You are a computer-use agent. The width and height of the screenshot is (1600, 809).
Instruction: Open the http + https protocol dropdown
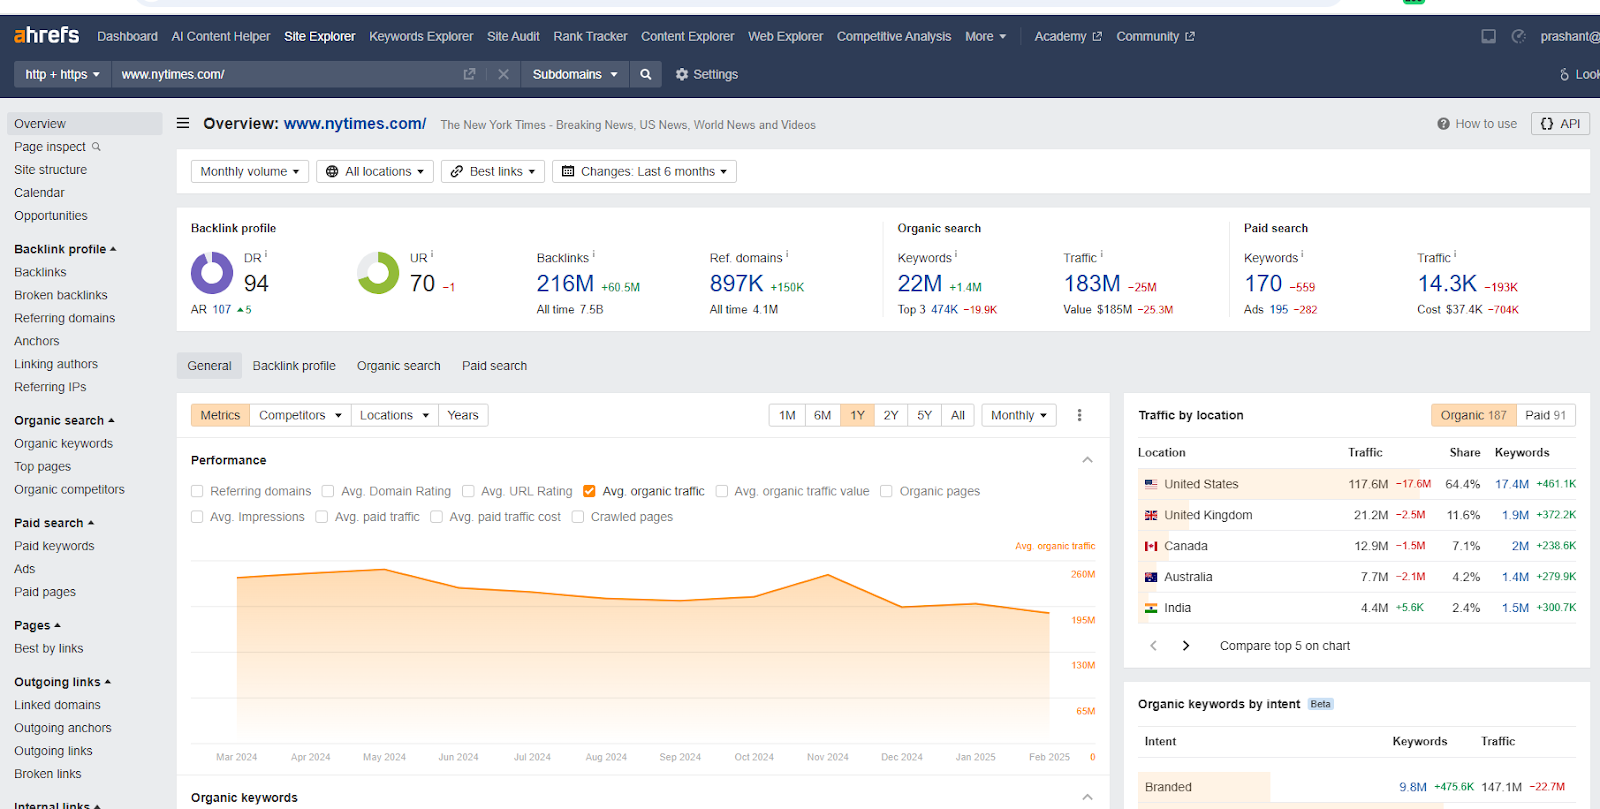click(x=62, y=74)
